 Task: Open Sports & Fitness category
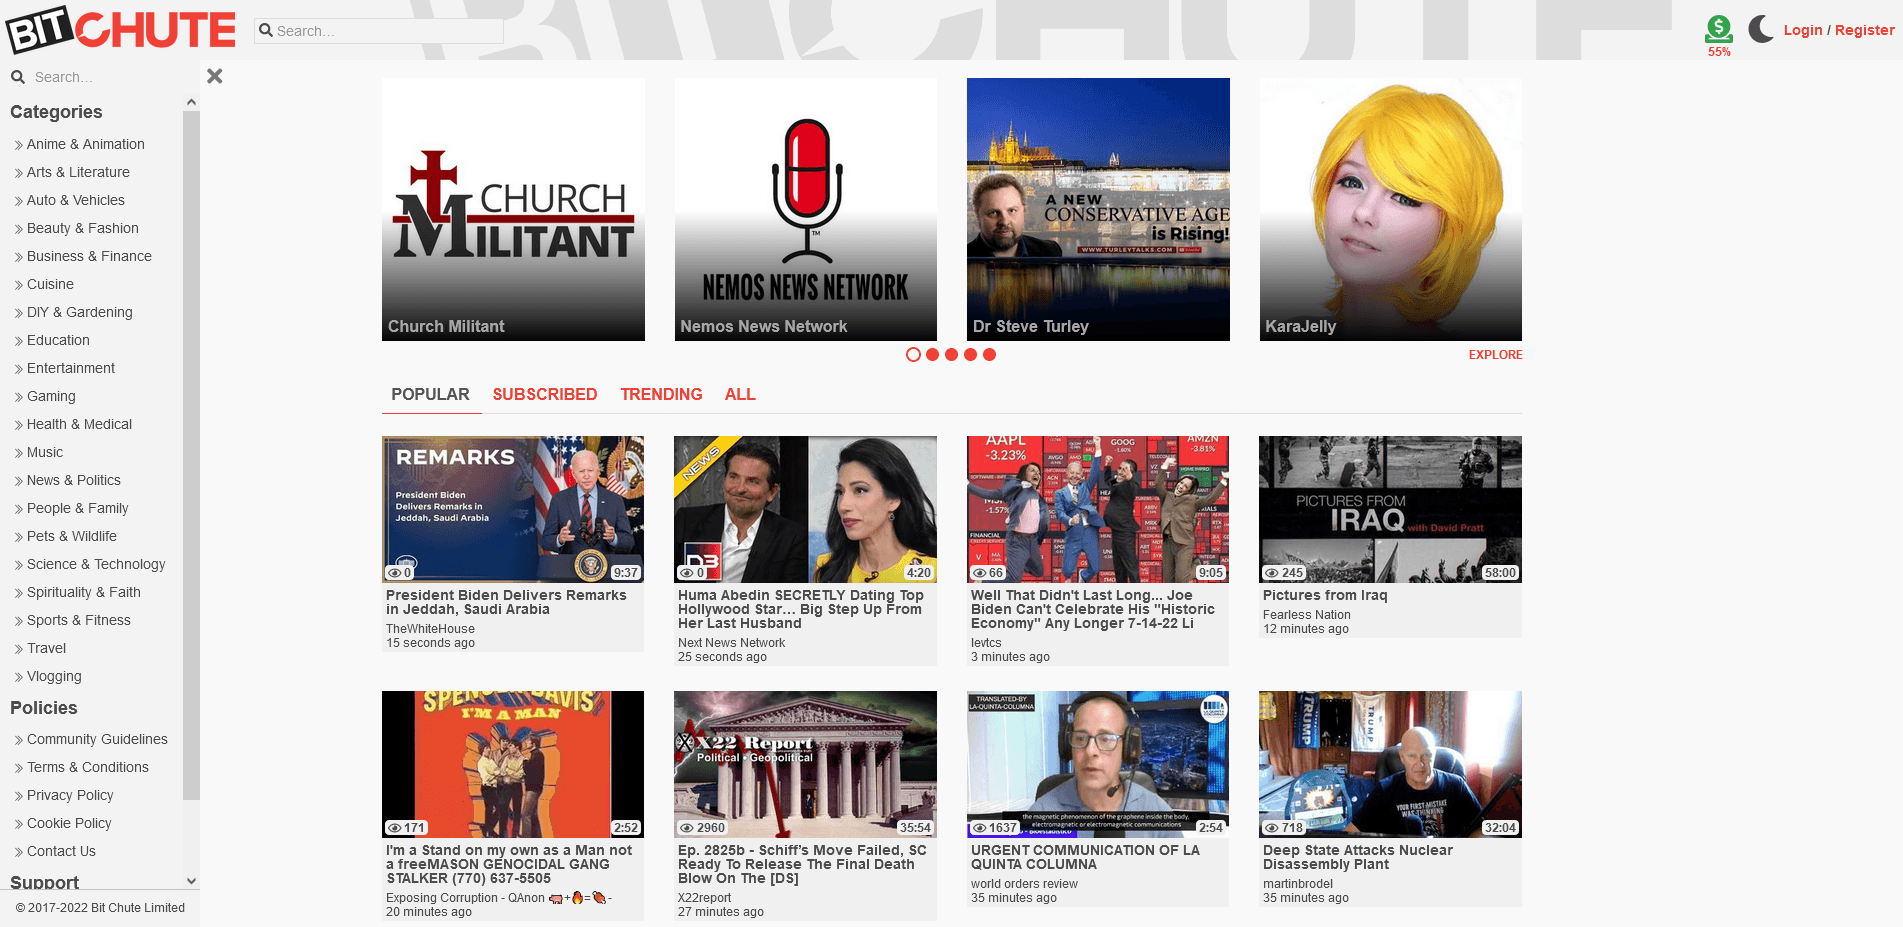[x=78, y=620]
